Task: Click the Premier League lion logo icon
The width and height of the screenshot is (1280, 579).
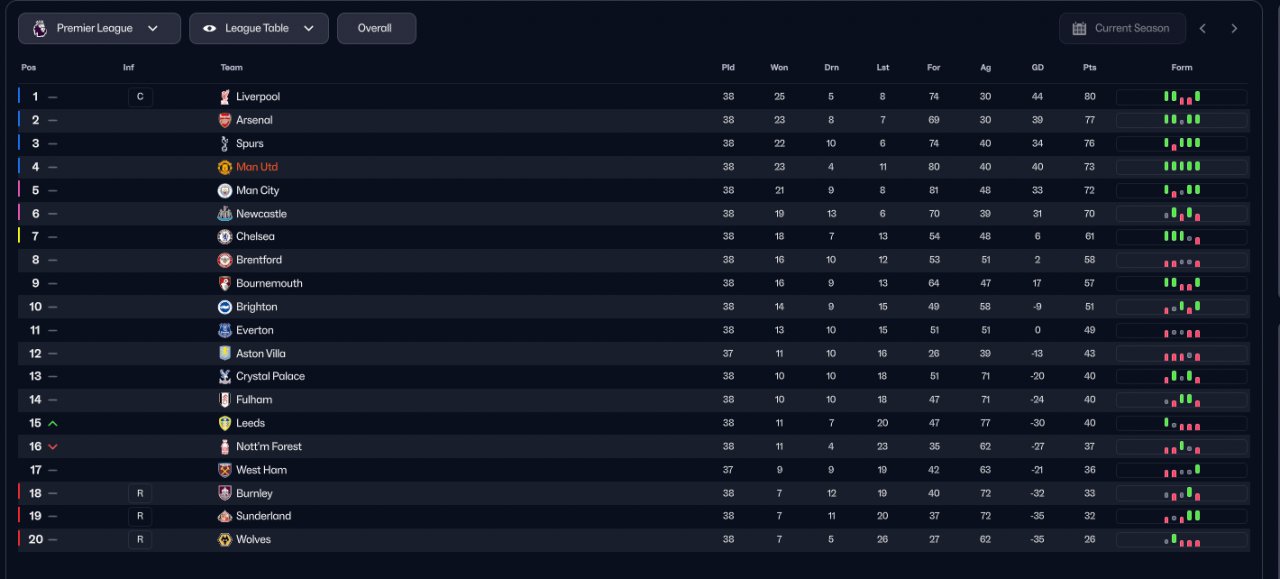Action: point(39,28)
